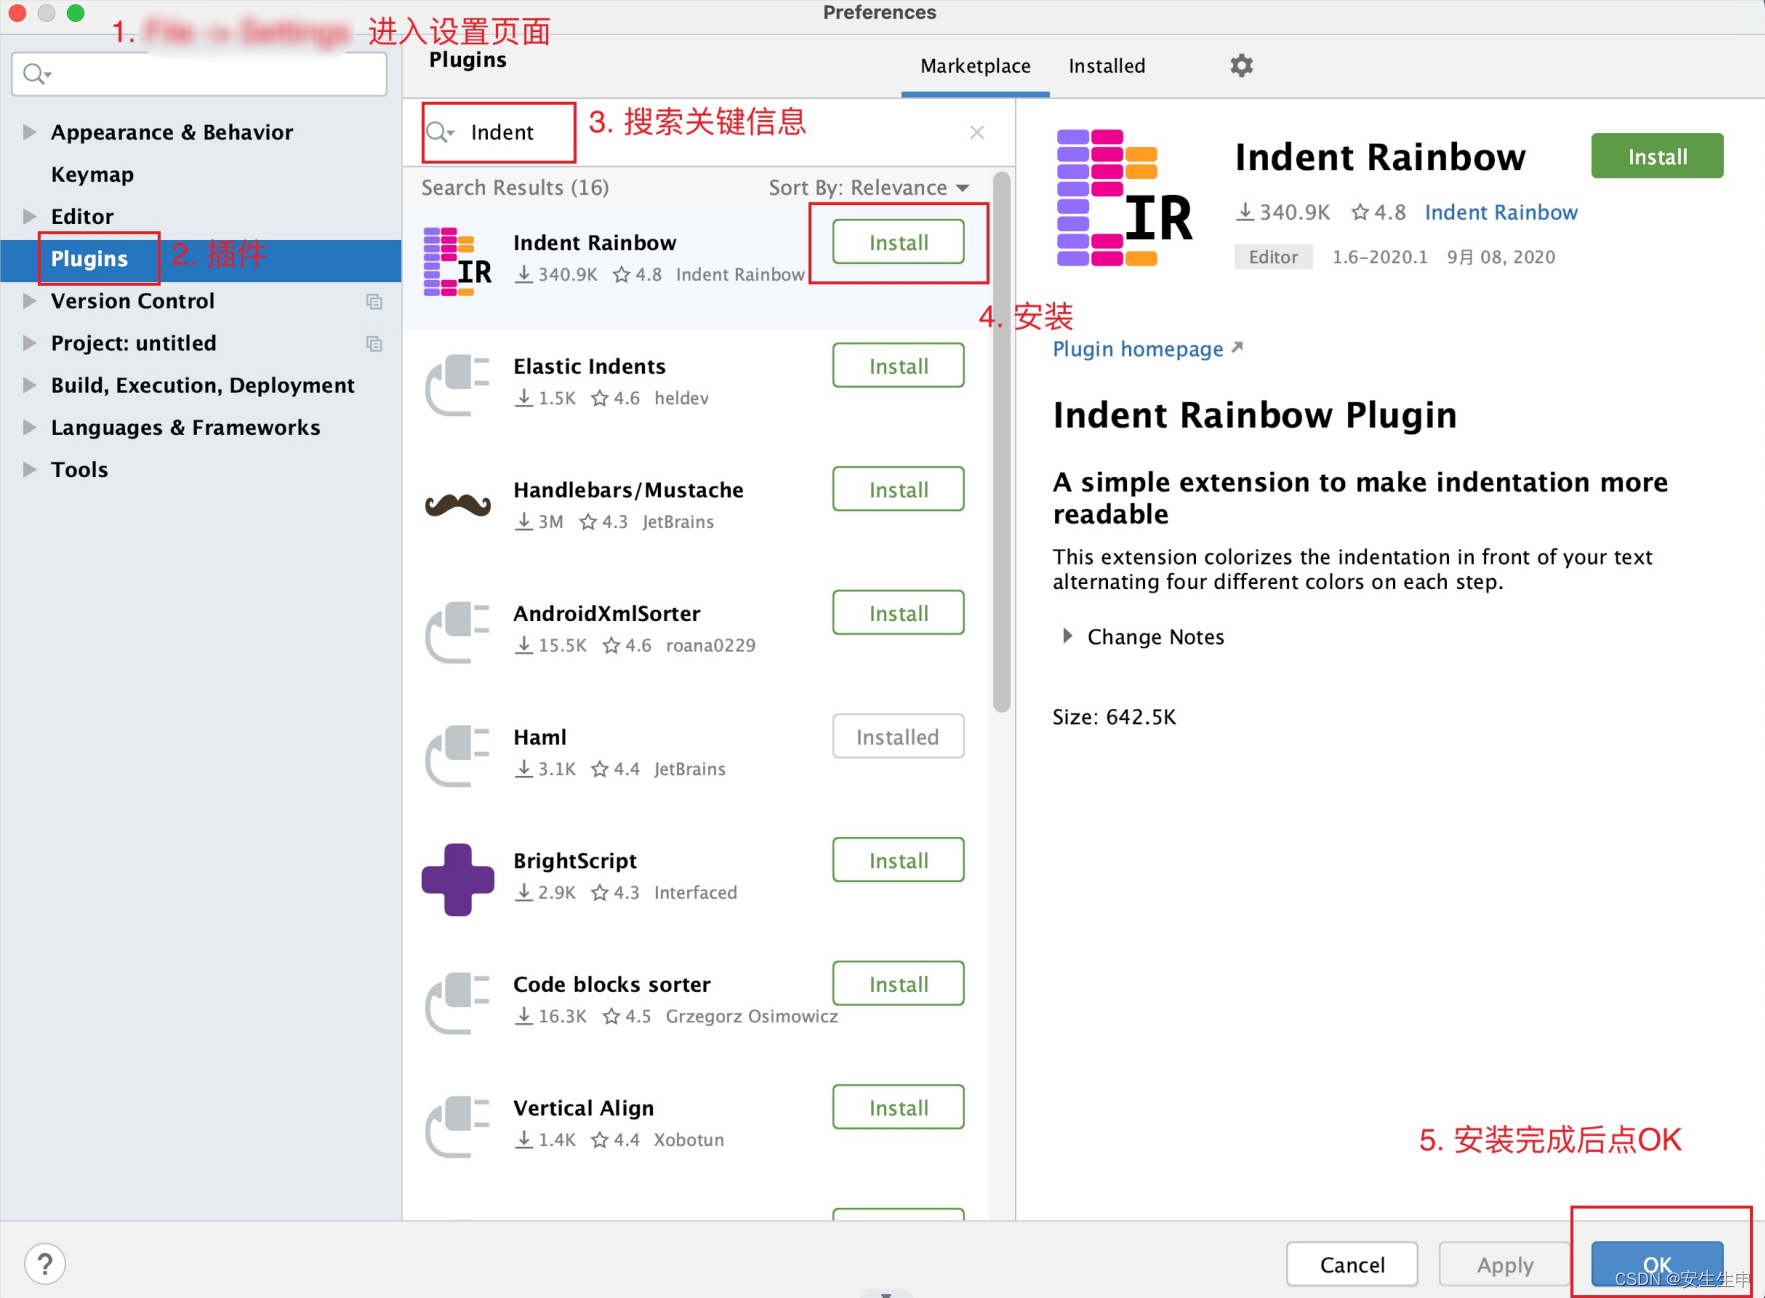The width and height of the screenshot is (1765, 1298).
Task: Click the Haml plugin plug icon
Action: point(458,756)
